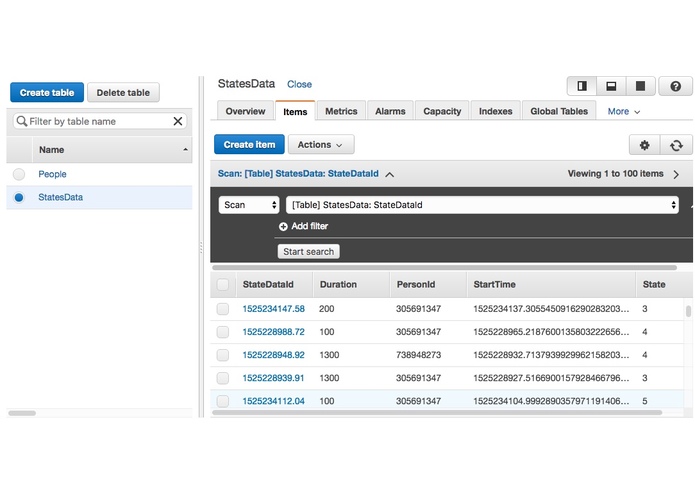
Task: Open the [Table] StatesData: StateDataId dropdown
Action: pyautogui.click(x=482, y=205)
